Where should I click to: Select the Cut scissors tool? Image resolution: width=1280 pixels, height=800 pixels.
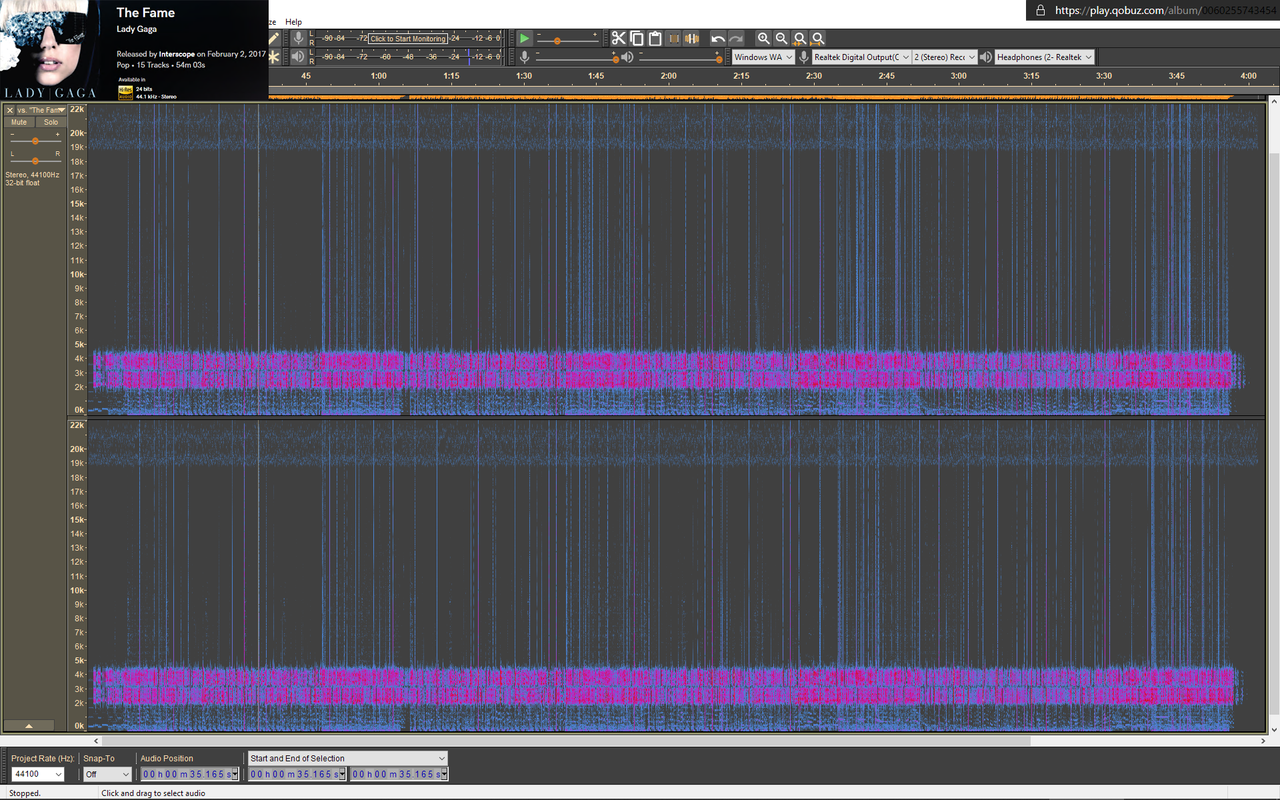618,38
